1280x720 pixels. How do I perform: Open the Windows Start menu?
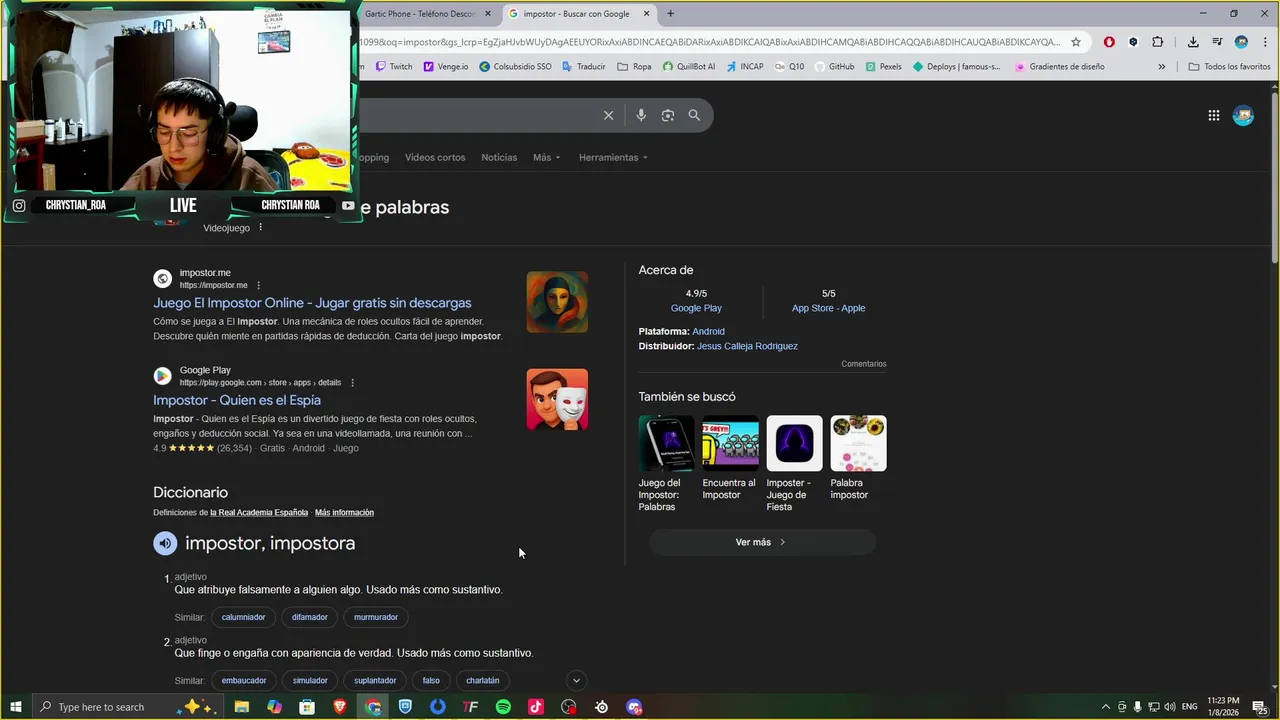[15, 707]
